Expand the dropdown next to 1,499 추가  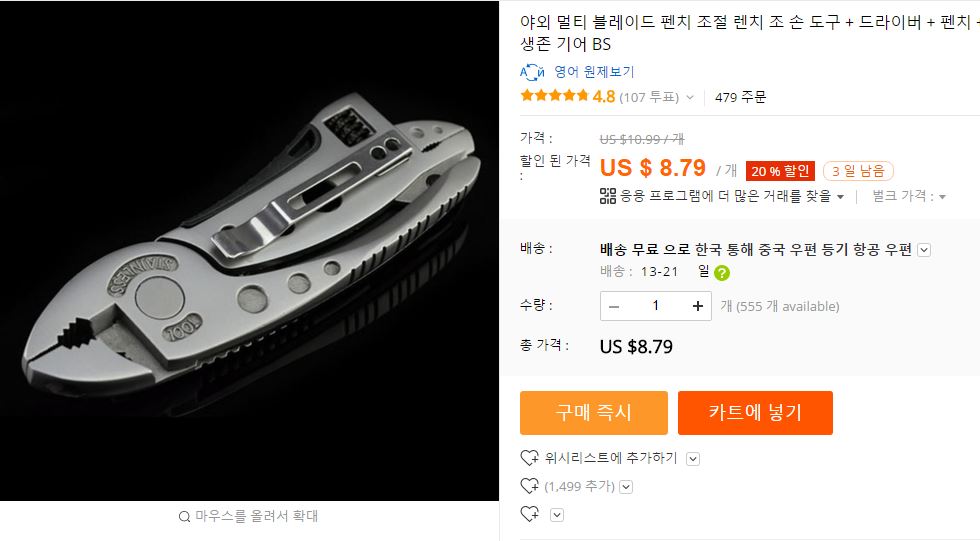tap(627, 487)
